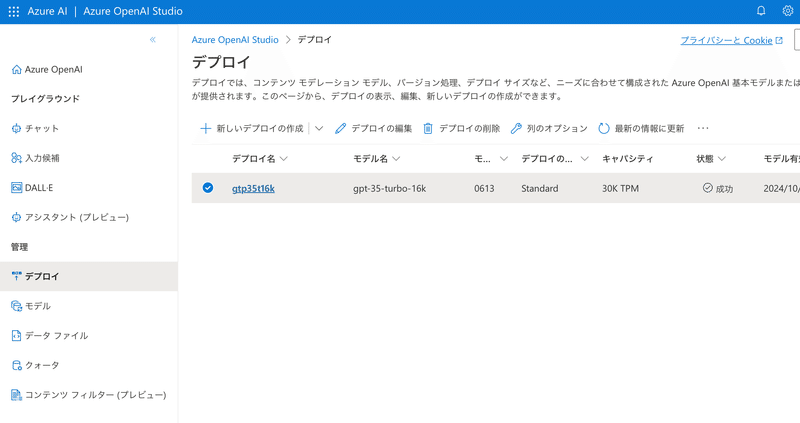Screen dimensions: 800x423
Task: Open プライバシーと Cookie link
Action: pos(727,40)
